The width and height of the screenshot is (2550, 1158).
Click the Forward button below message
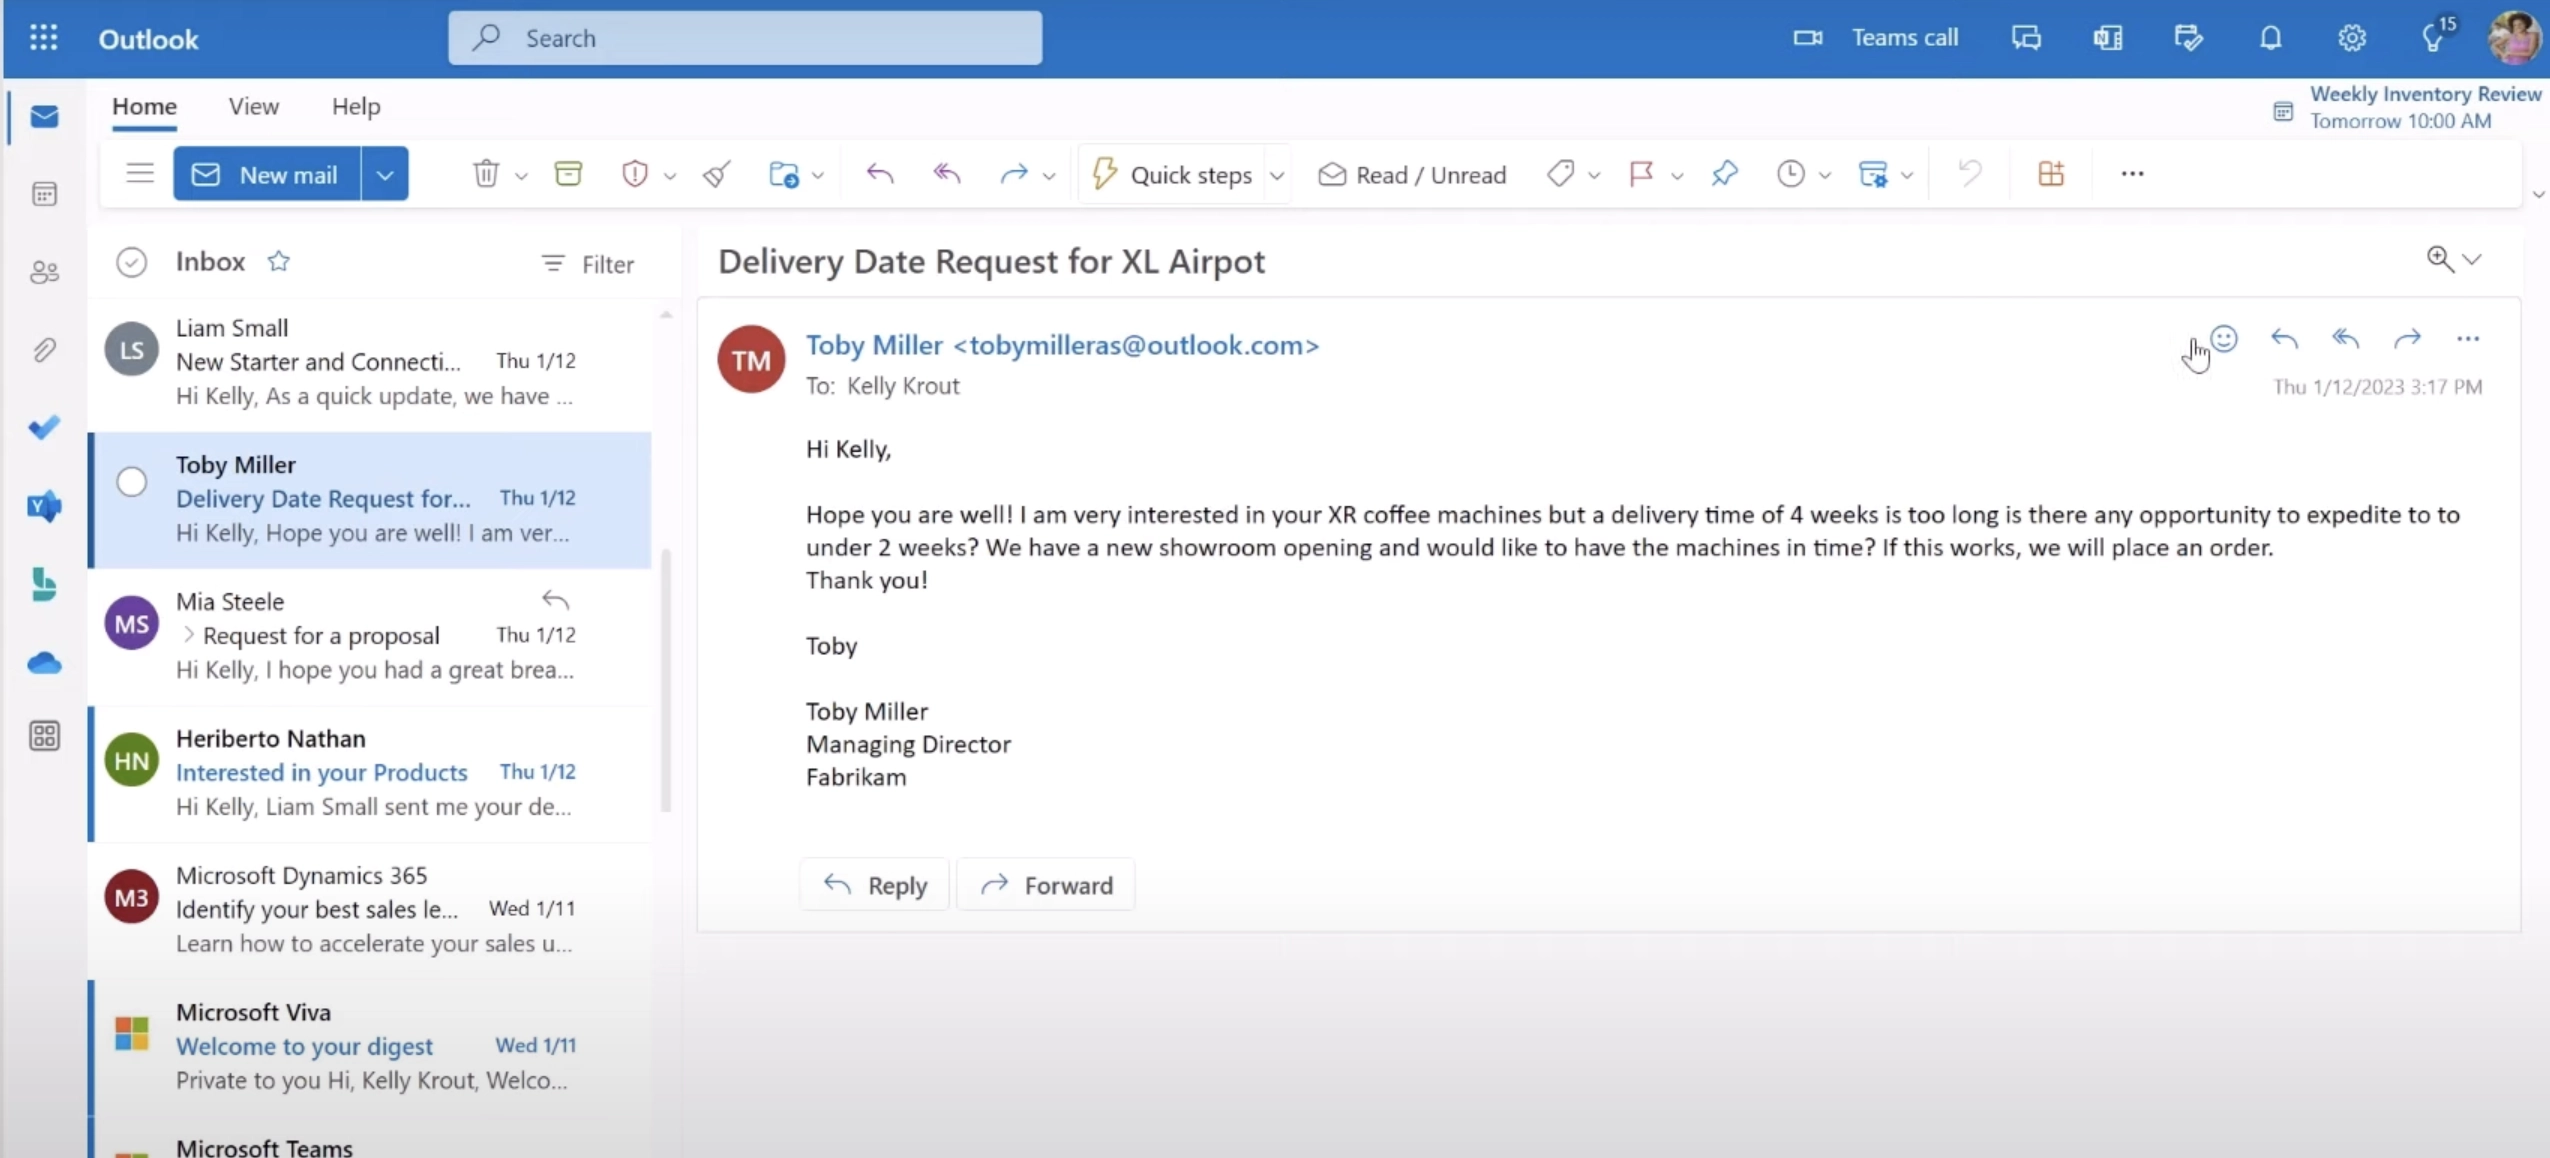click(1046, 885)
